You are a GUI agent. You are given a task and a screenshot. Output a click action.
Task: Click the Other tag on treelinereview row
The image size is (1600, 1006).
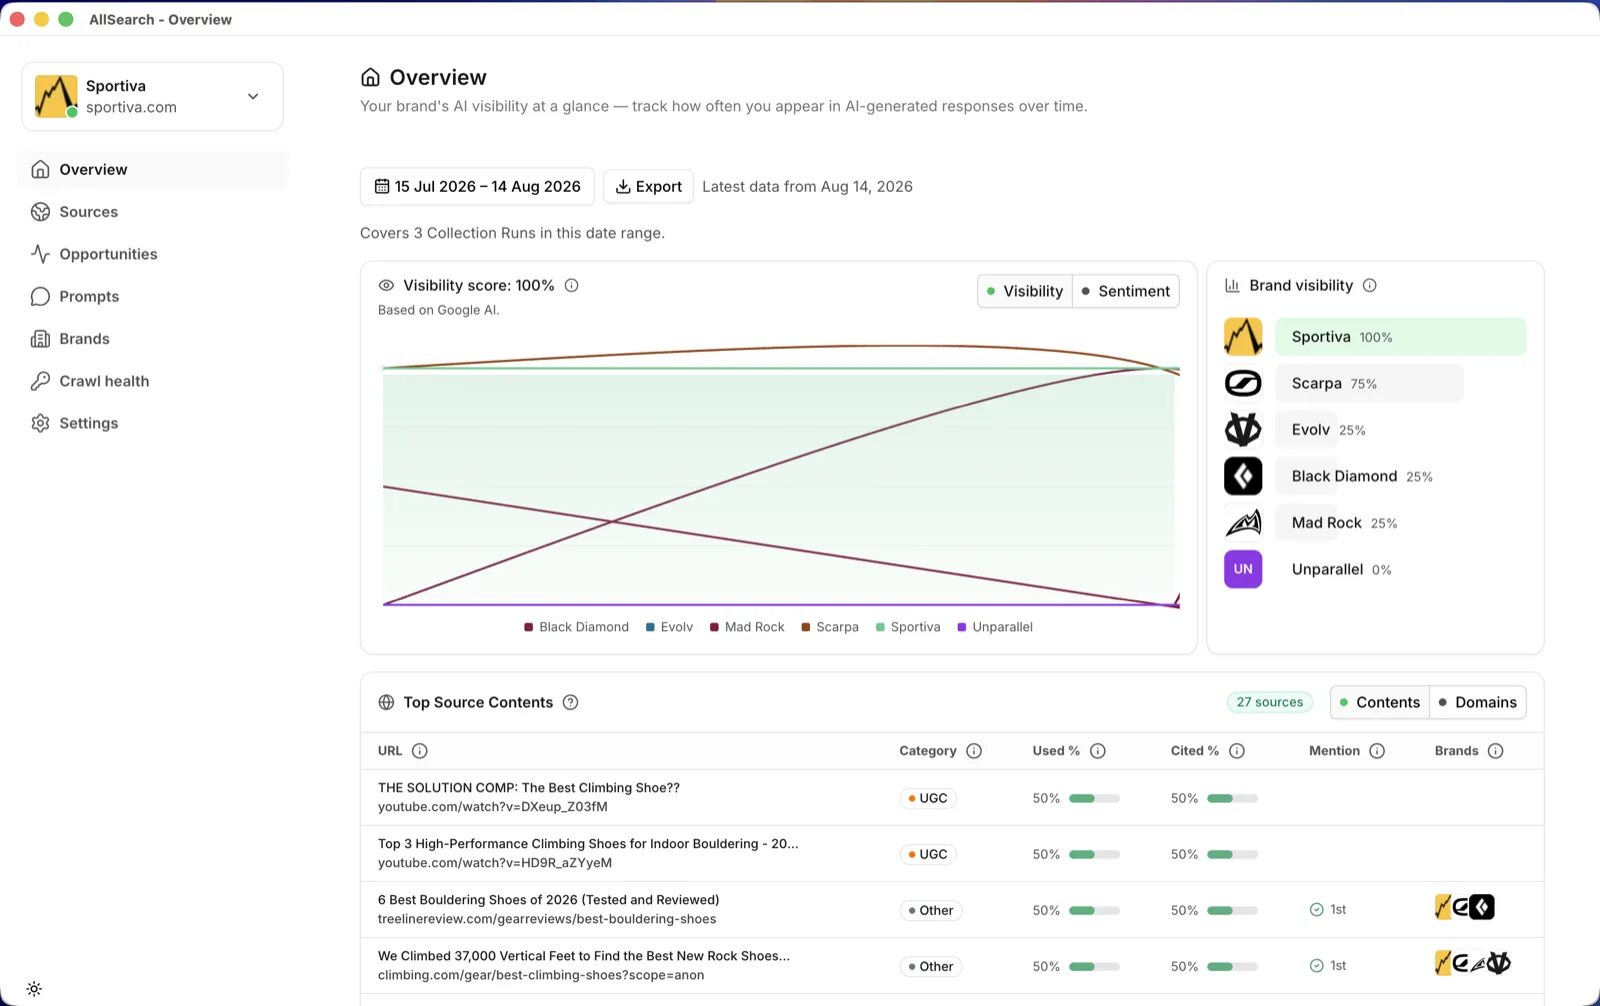point(931,910)
